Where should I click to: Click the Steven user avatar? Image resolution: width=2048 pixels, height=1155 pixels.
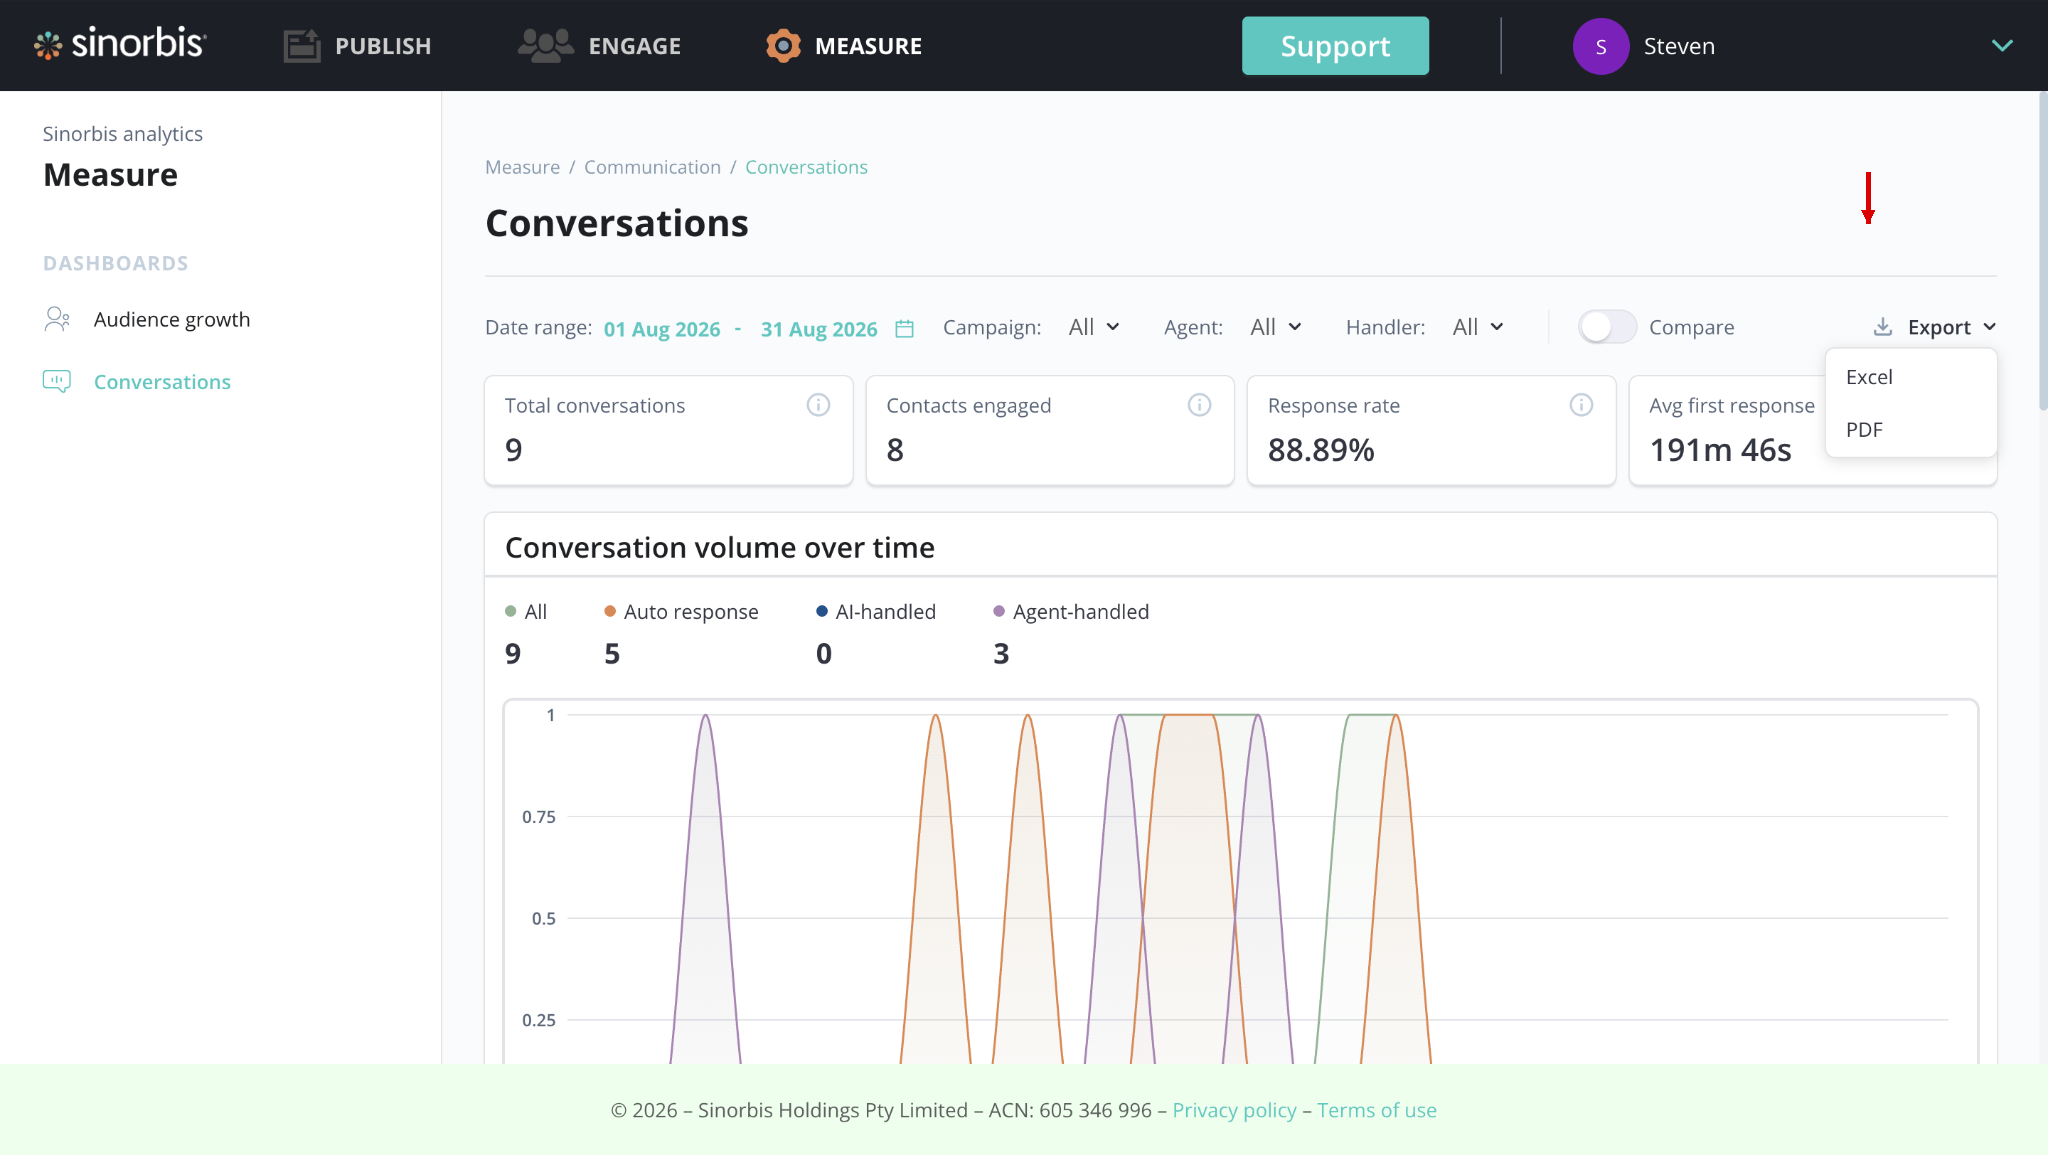(x=1601, y=46)
